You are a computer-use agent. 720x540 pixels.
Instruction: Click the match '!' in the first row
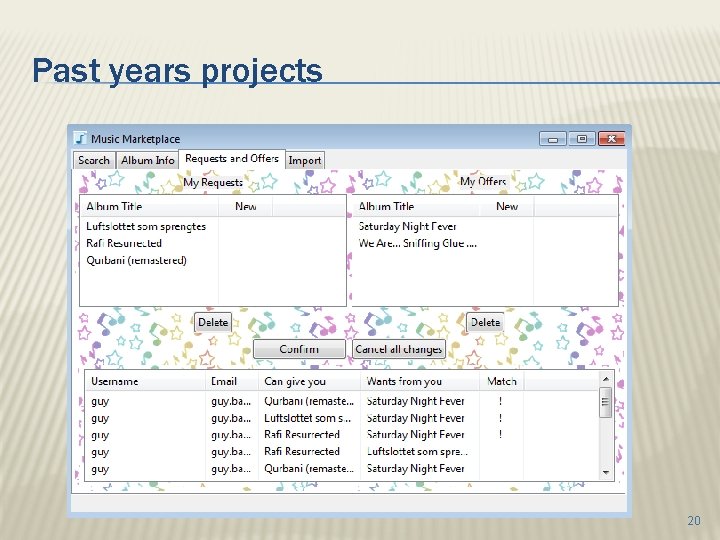point(501,401)
